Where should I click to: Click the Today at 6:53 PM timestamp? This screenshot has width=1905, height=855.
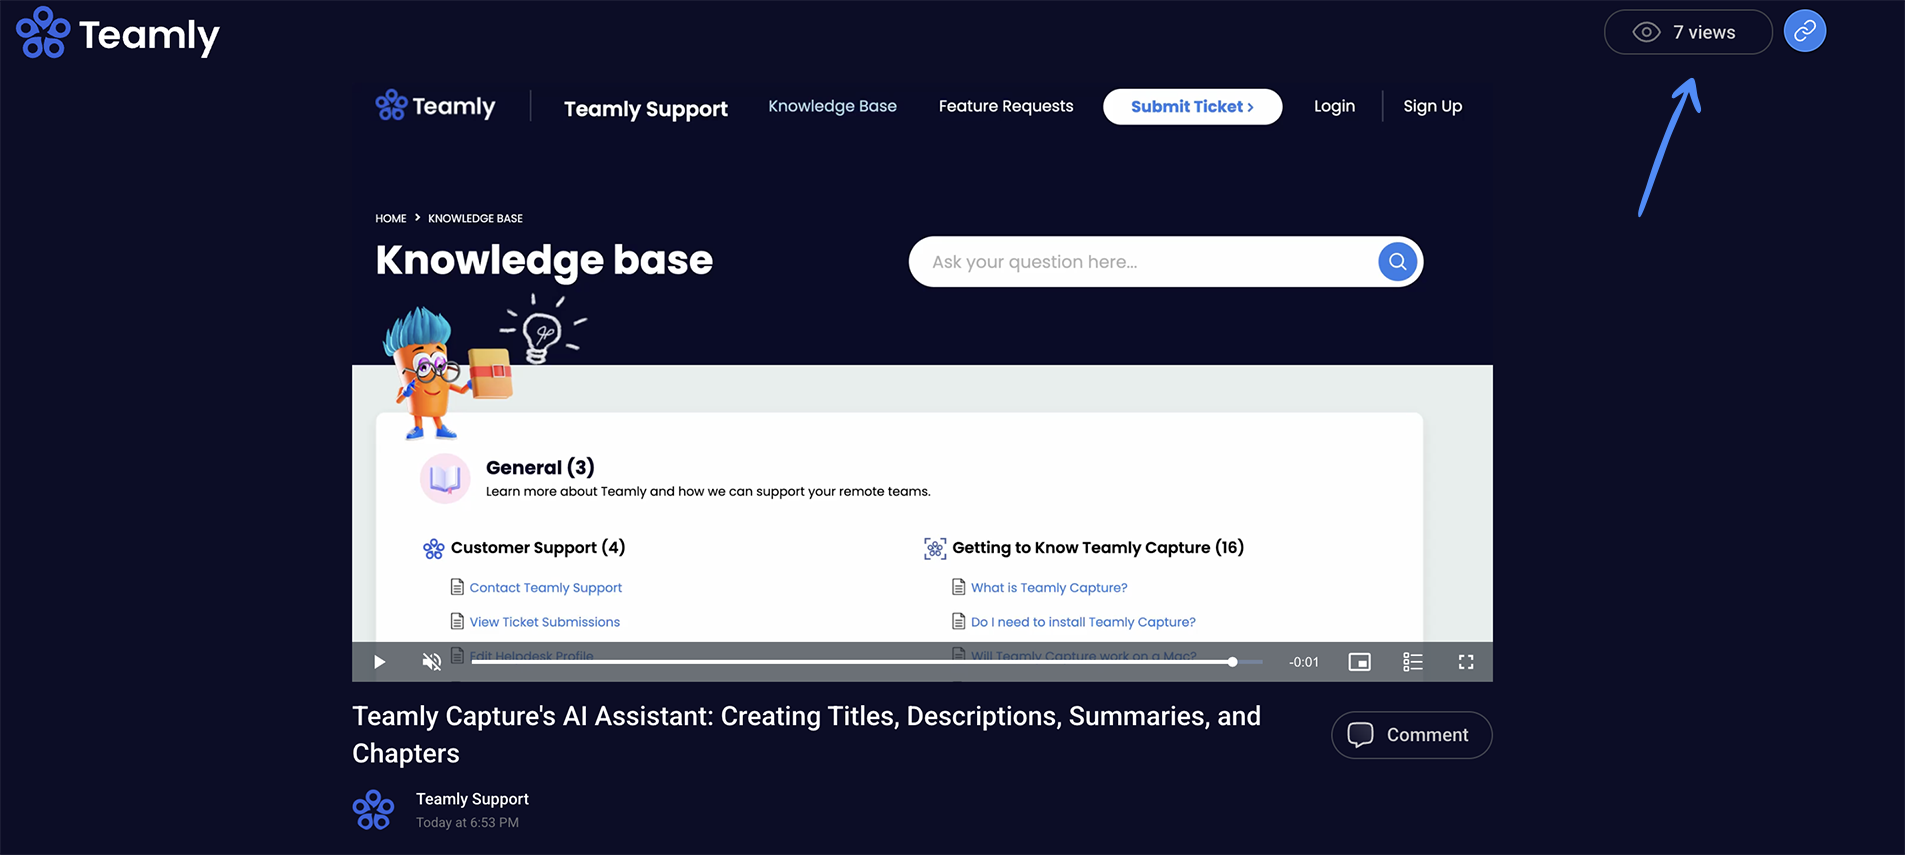467,823
